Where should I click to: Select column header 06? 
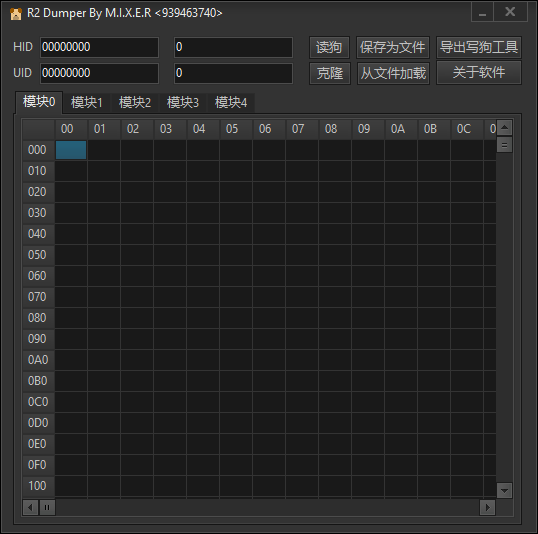pyautogui.click(x=269, y=129)
